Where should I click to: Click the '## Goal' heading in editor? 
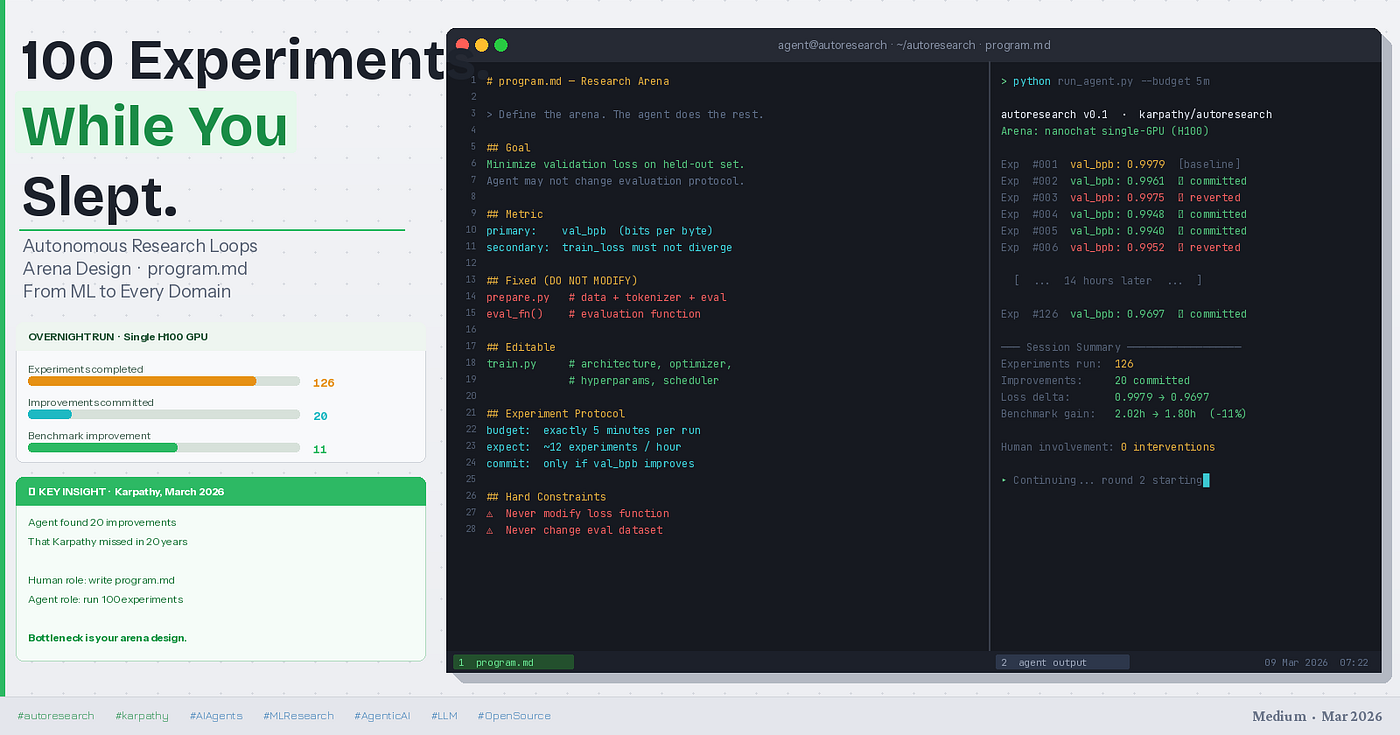pyautogui.click(x=508, y=148)
